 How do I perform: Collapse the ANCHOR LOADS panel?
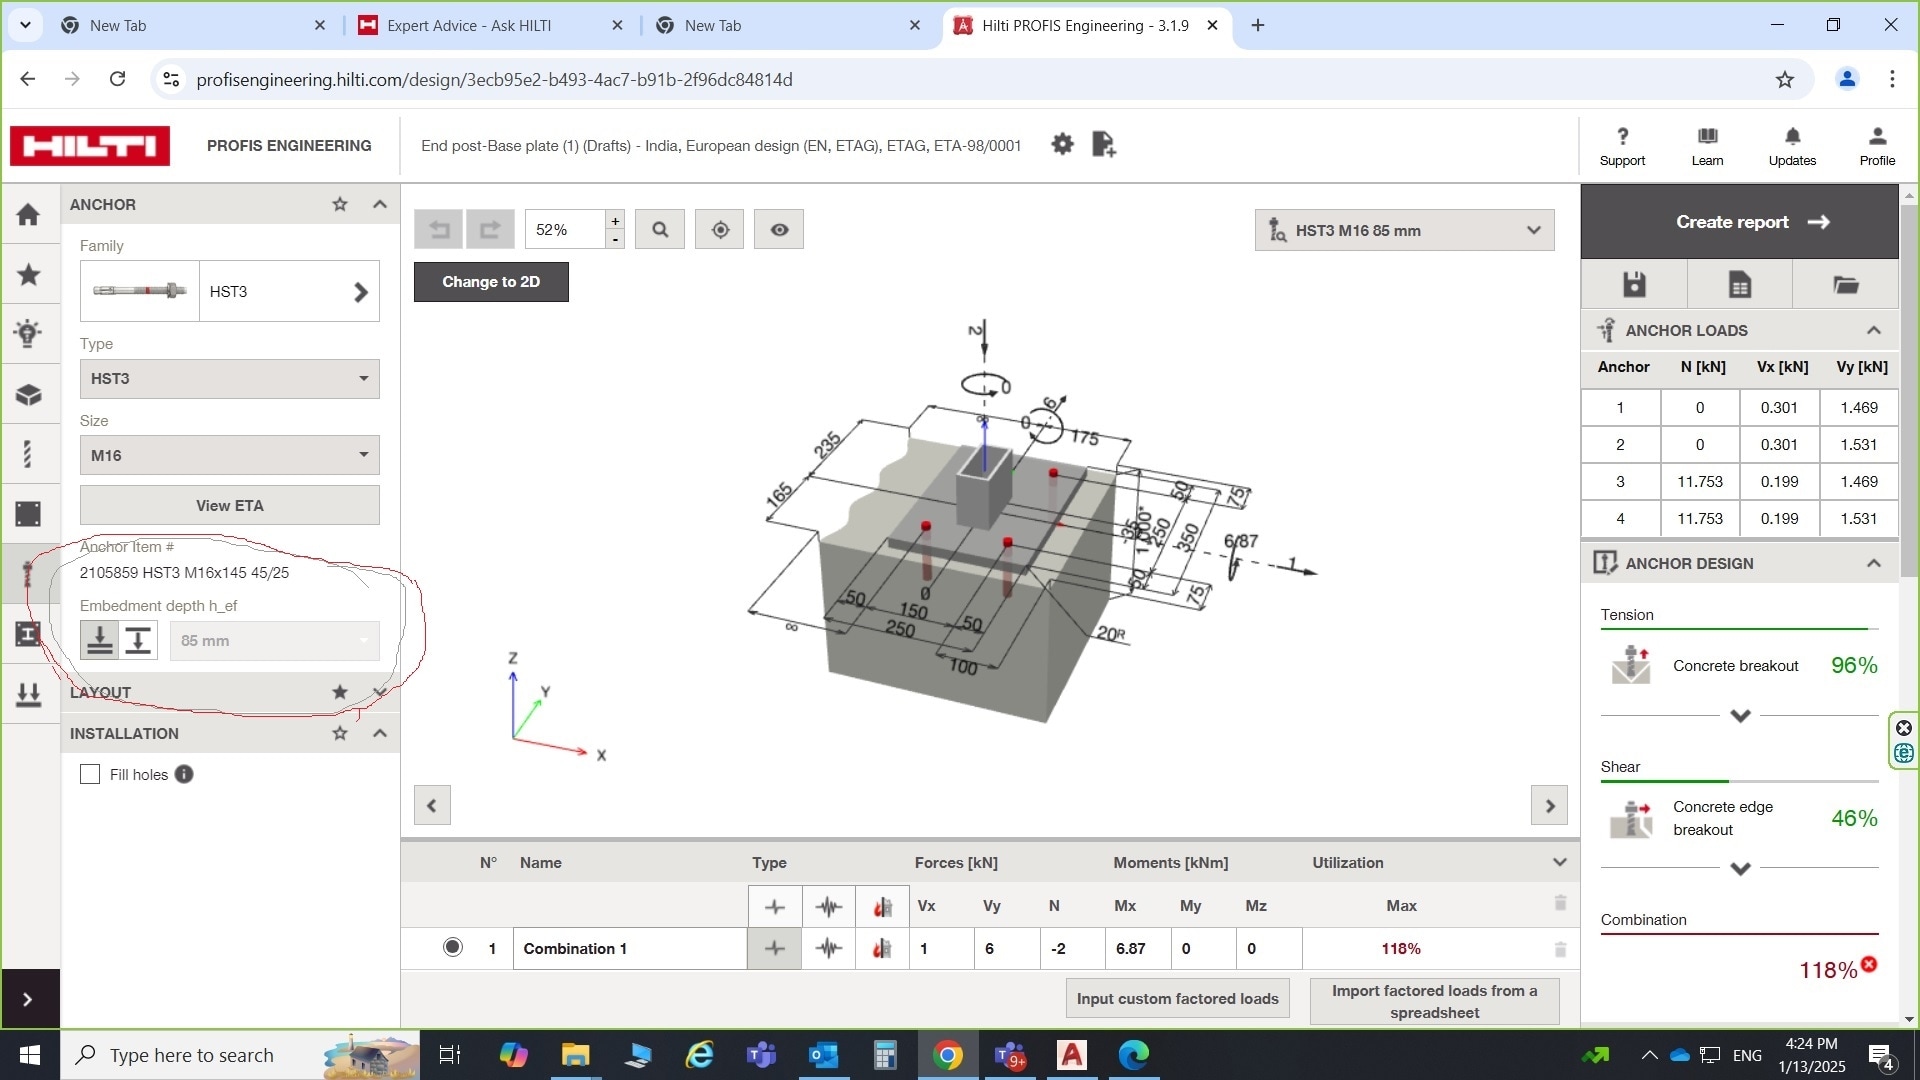point(1874,330)
